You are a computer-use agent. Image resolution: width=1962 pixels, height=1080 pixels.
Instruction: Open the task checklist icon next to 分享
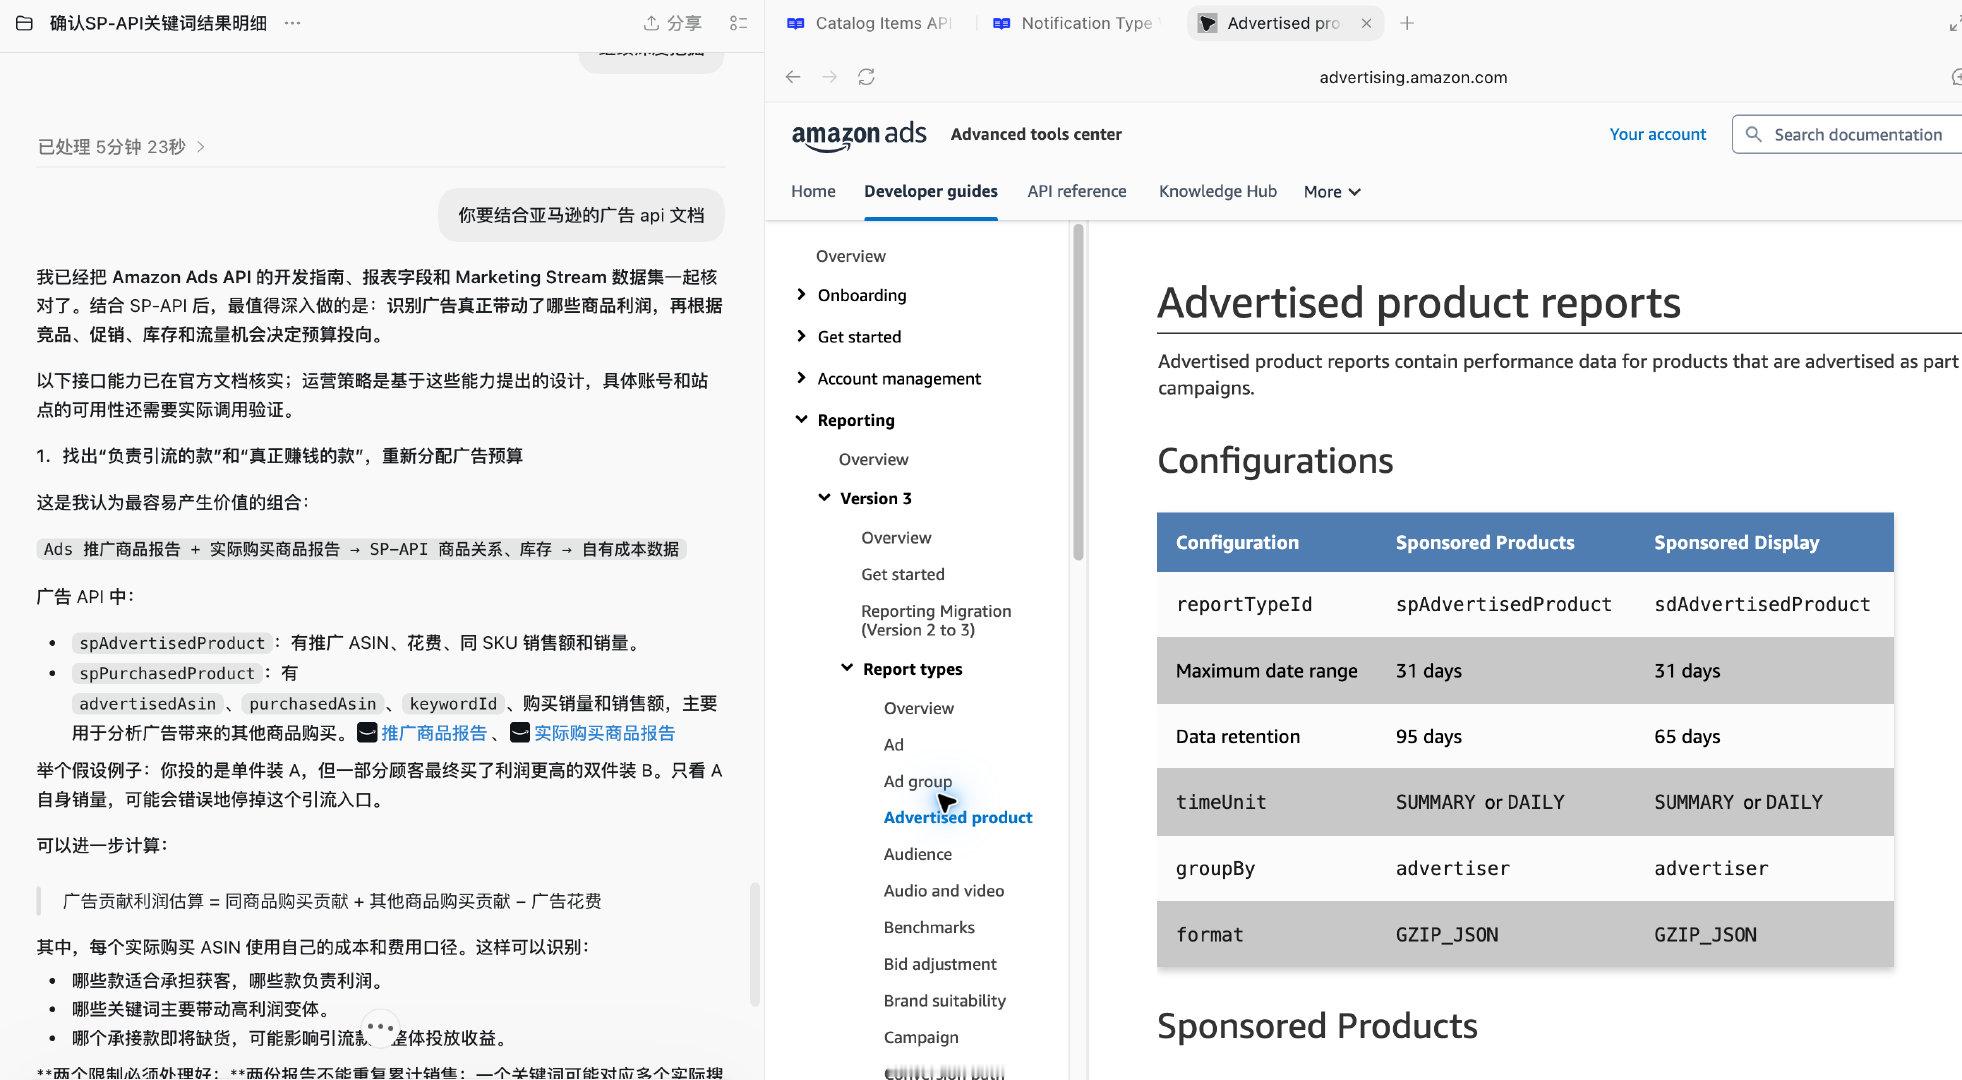738,23
